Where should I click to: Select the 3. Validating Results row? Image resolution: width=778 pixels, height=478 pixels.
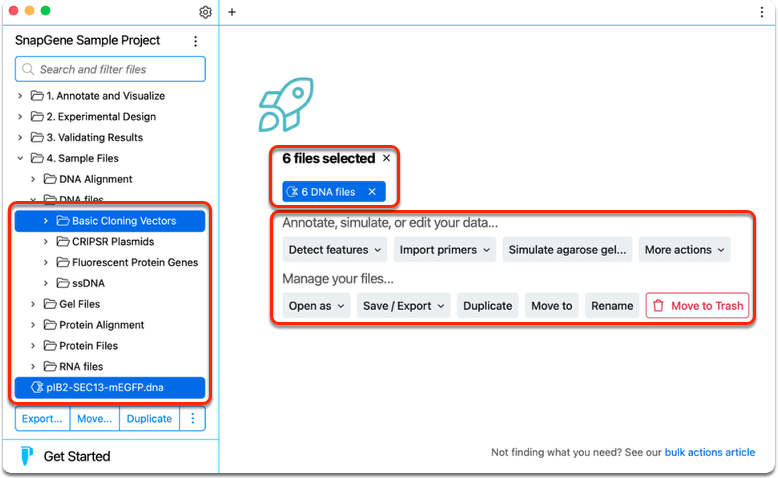click(x=110, y=137)
